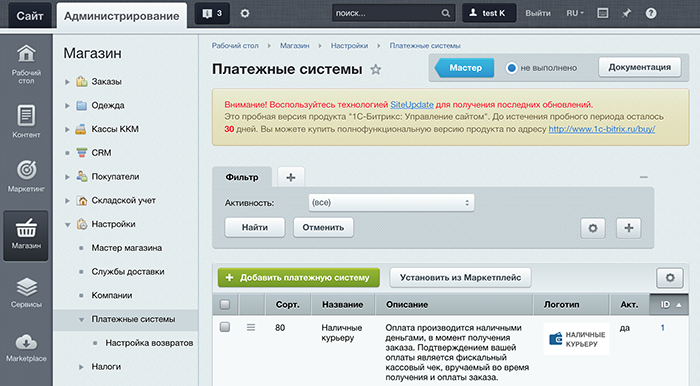This screenshot has height=386, width=700.
Task: Open the help question mark icon
Action: coord(651,13)
